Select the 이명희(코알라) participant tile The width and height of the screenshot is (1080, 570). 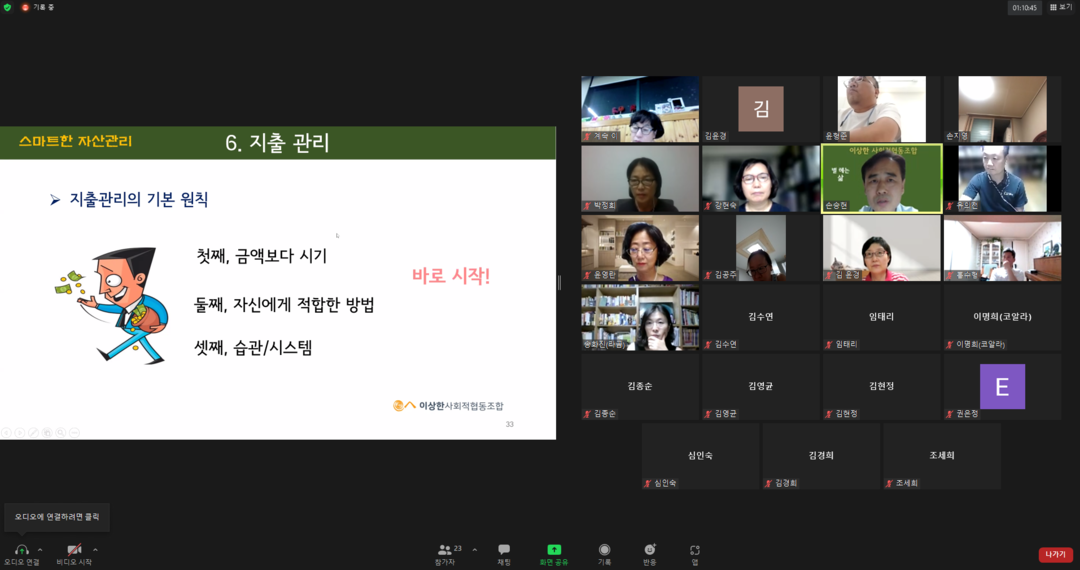pos(1002,317)
